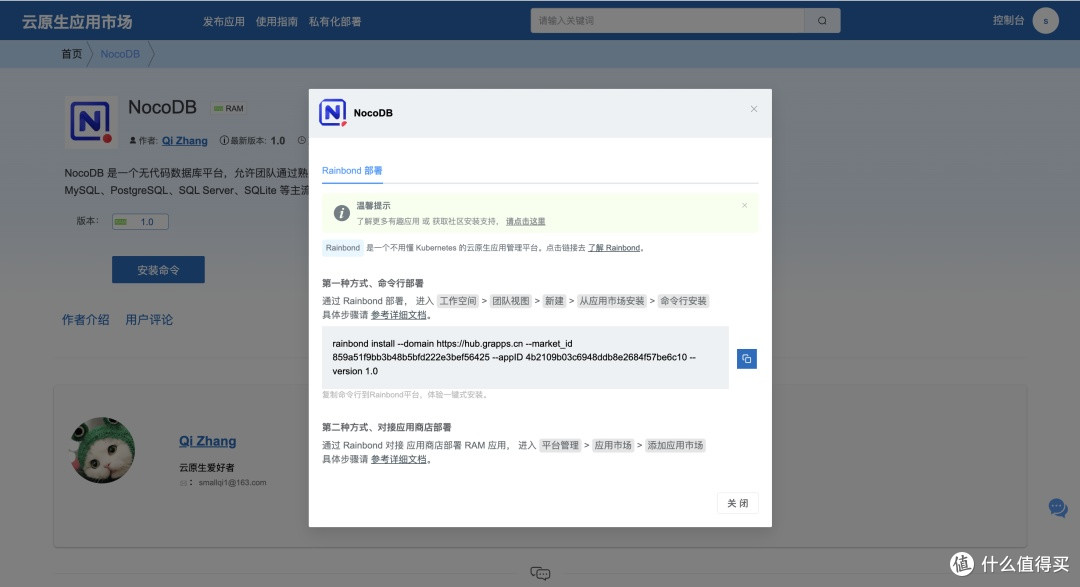Navigate to 首页 breadcrumb
1080x587 pixels.
[72, 54]
